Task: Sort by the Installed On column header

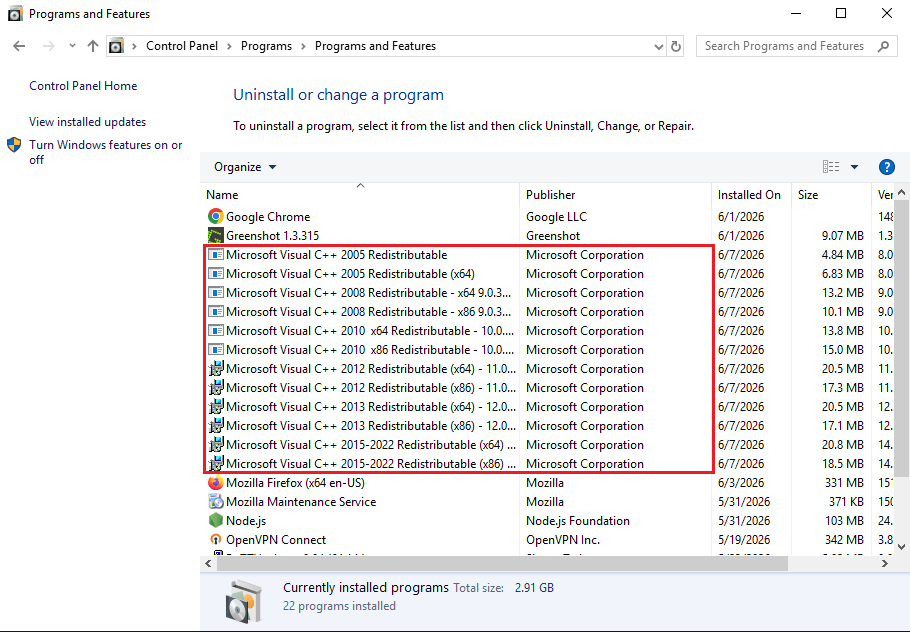Action: click(x=751, y=195)
